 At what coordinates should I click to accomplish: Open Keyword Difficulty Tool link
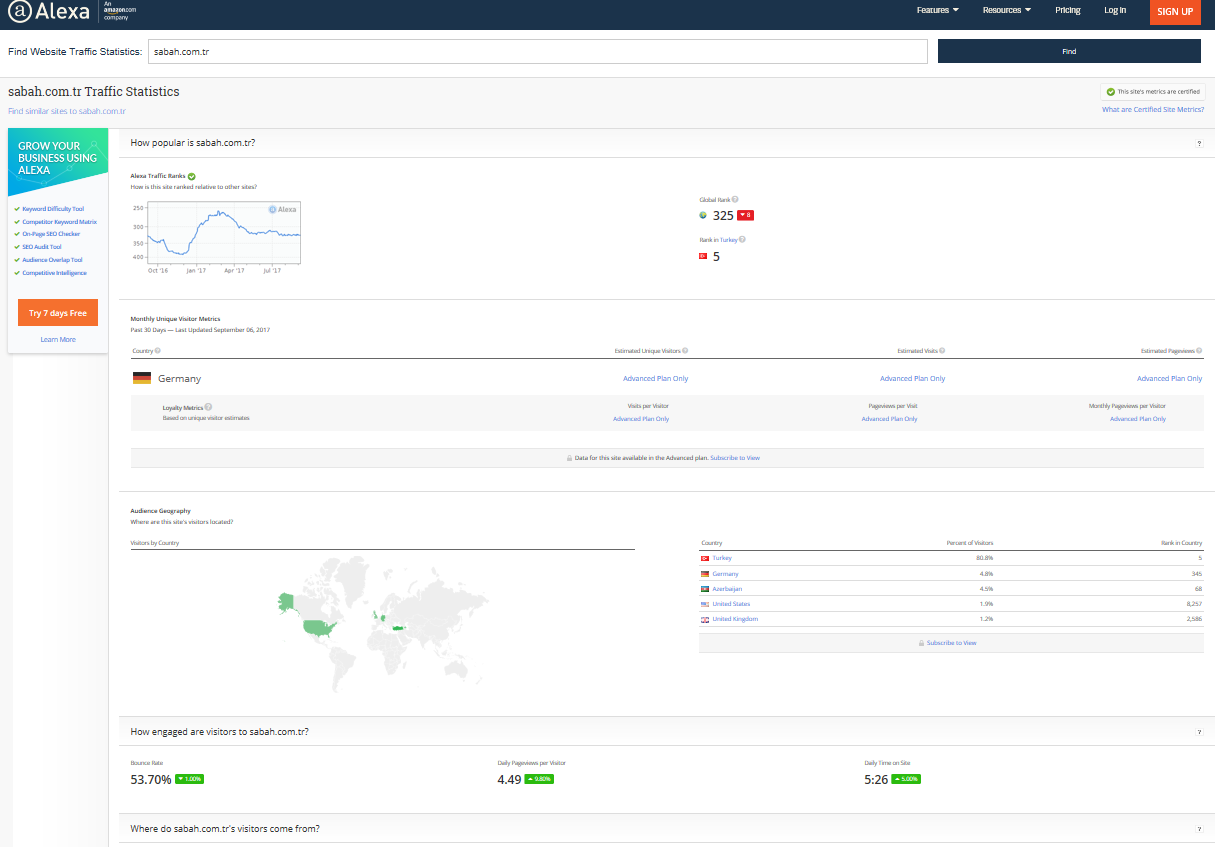[x=53, y=209]
